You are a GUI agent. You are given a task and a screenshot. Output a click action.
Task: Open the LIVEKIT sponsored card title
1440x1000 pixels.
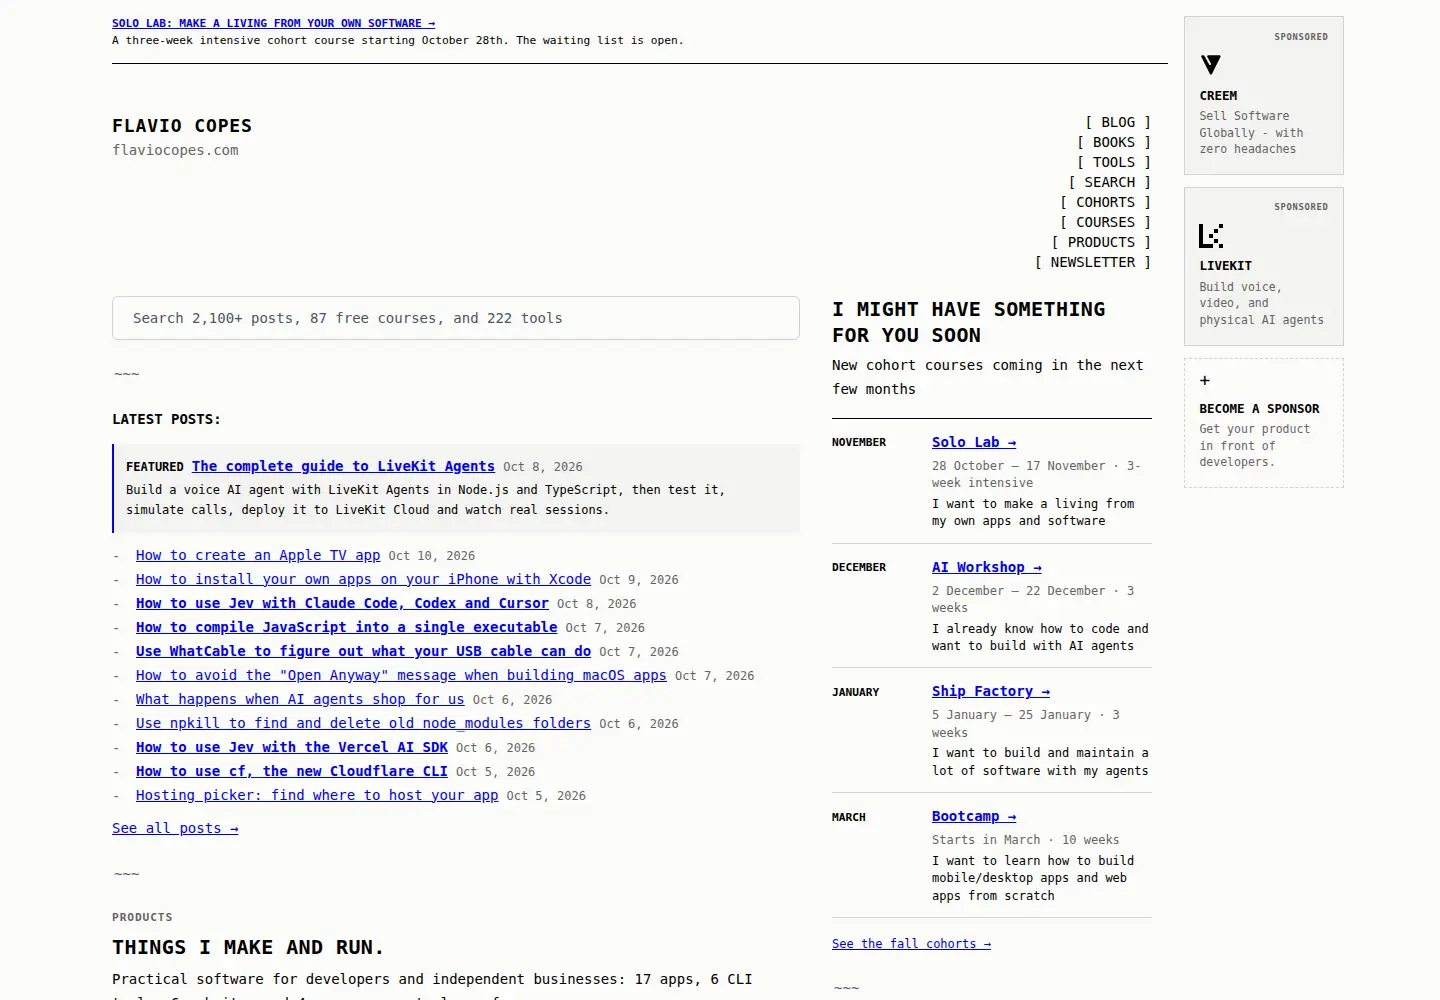[x=1226, y=266]
